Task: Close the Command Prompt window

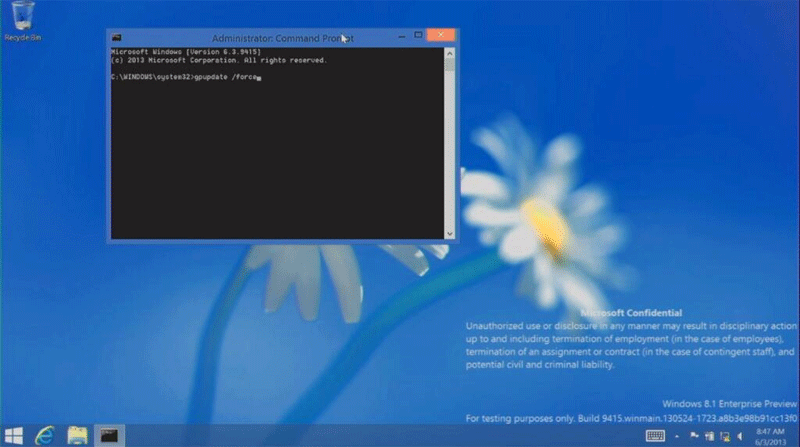Action: point(440,36)
